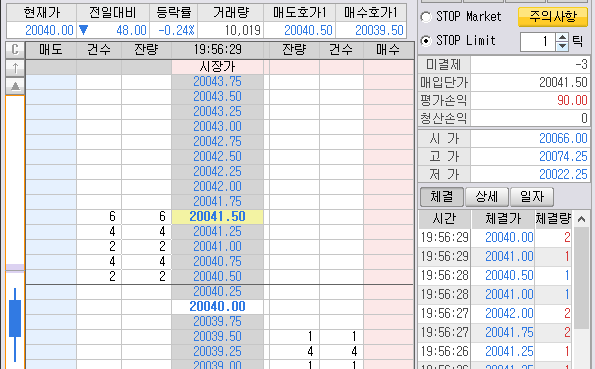Click price 20043.00 in the ladder
Image resolution: width=595 pixels, height=369 pixels.
coord(217,126)
